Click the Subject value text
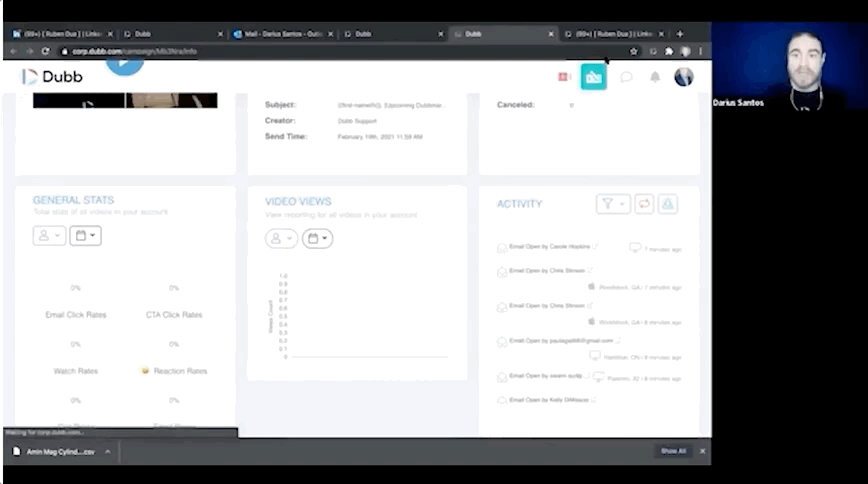Image resolution: width=868 pixels, height=484 pixels. 391,105
